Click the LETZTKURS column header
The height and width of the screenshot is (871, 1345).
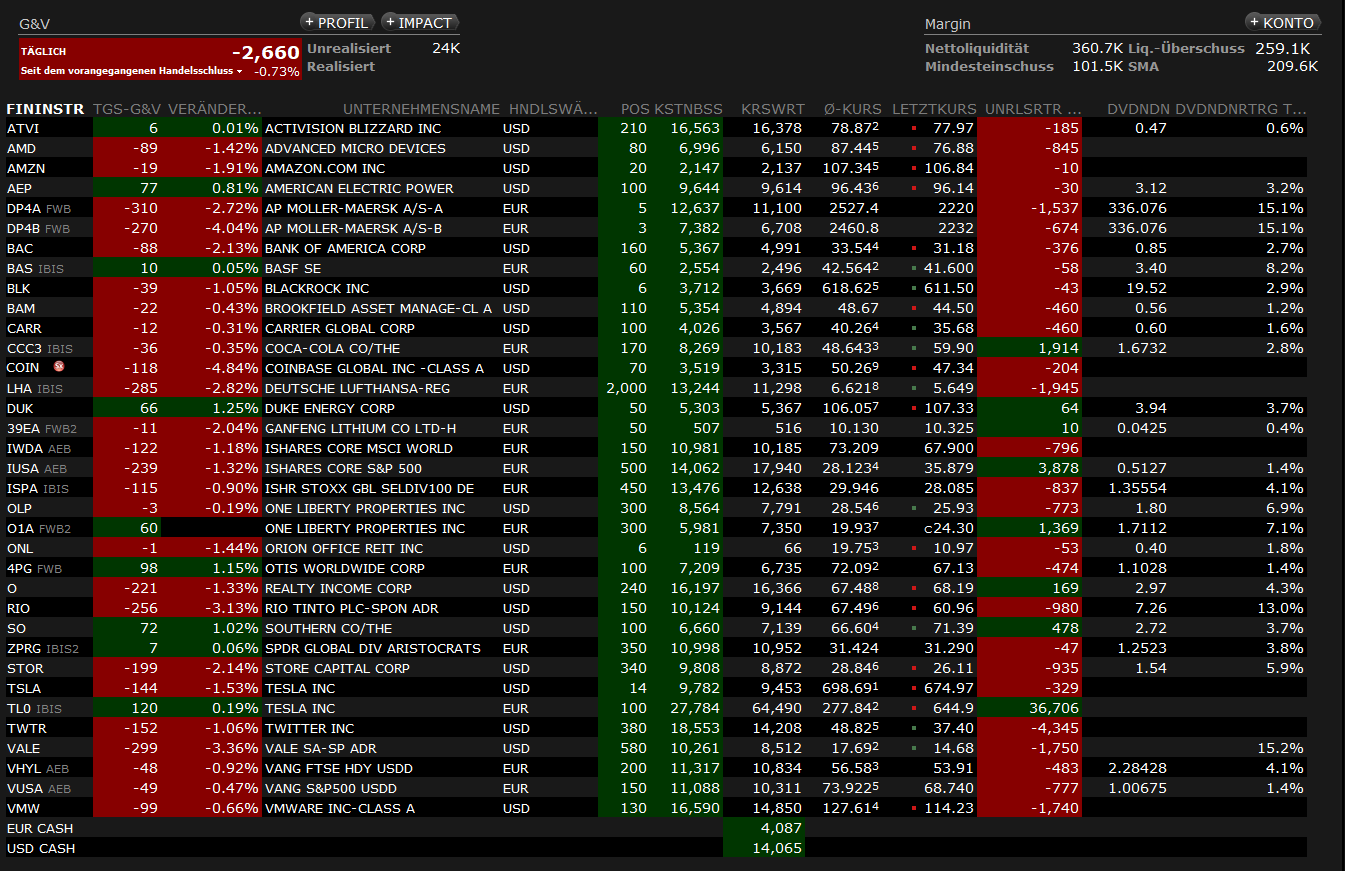click(x=933, y=109)
